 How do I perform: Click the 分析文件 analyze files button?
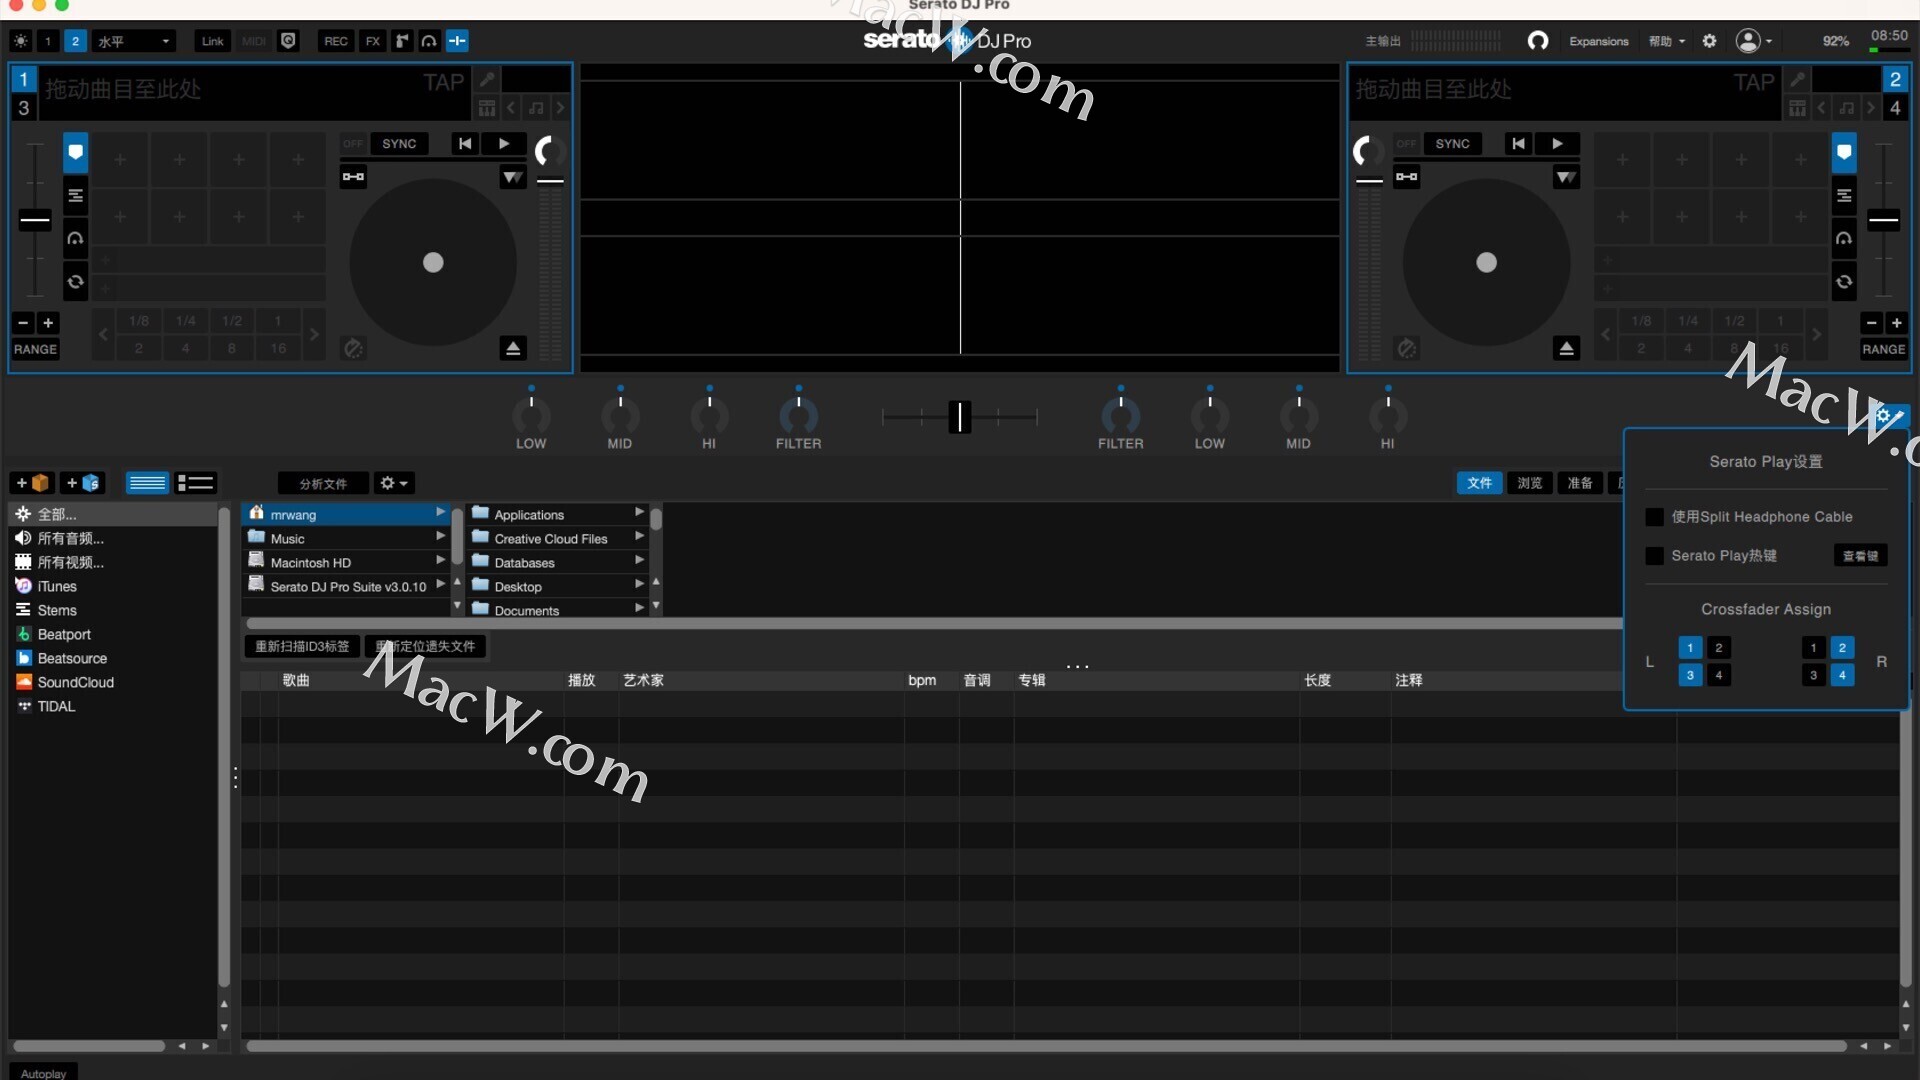coord(323,483)
